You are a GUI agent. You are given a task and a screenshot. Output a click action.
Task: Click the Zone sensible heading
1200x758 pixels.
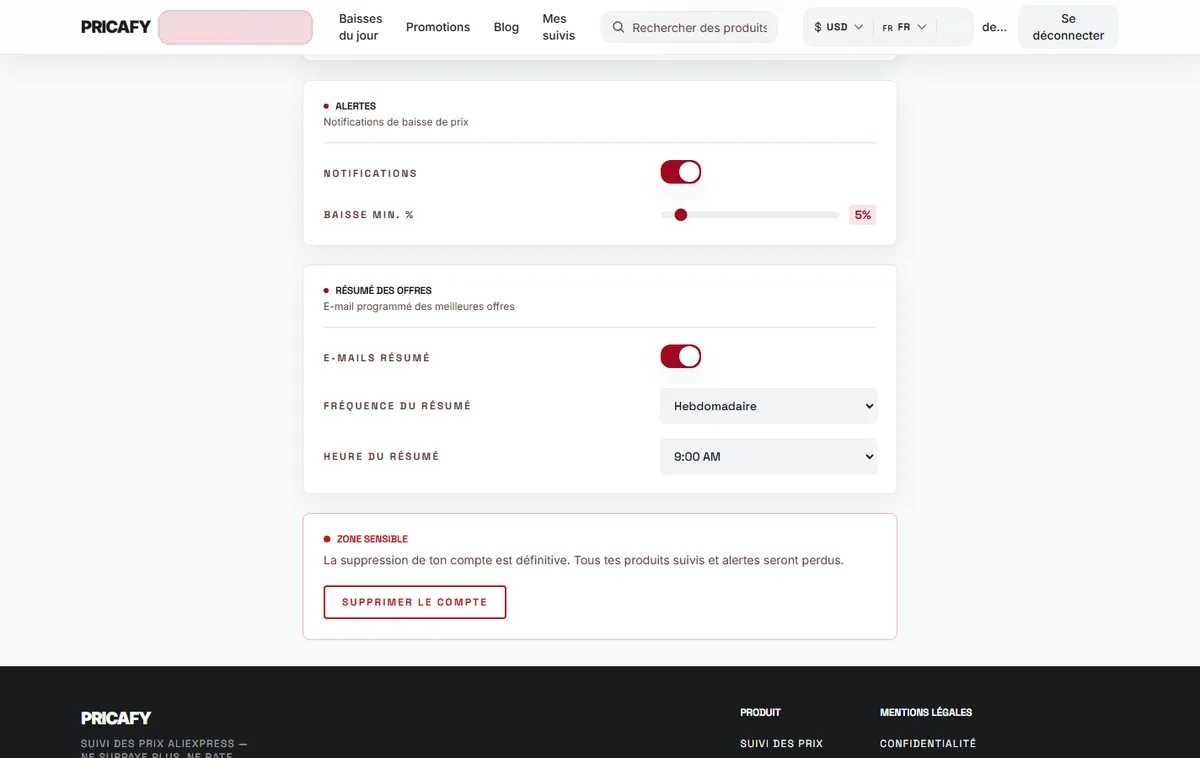[372, 539]
